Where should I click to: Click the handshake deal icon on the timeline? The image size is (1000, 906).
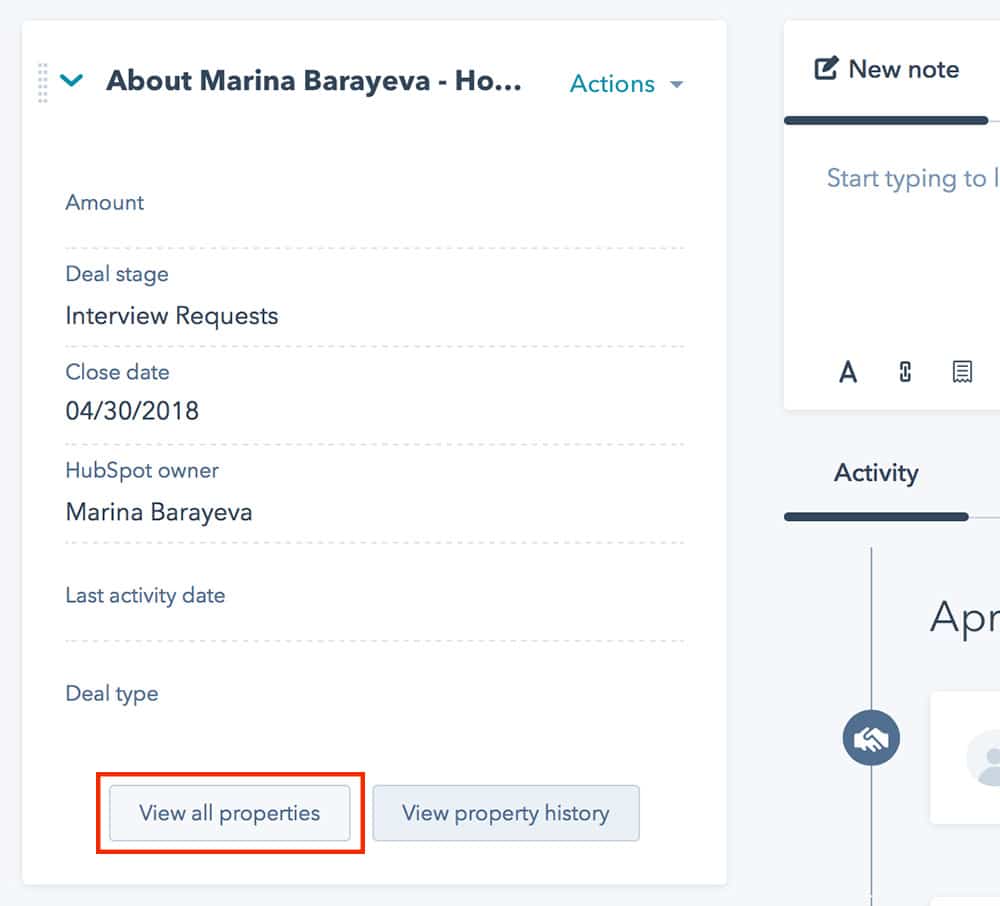(872, 737)
